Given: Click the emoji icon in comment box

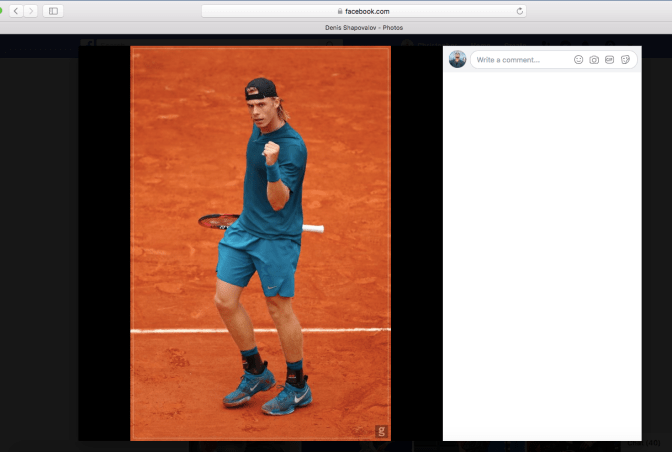Looking at the screenshot, I should 578,60.
